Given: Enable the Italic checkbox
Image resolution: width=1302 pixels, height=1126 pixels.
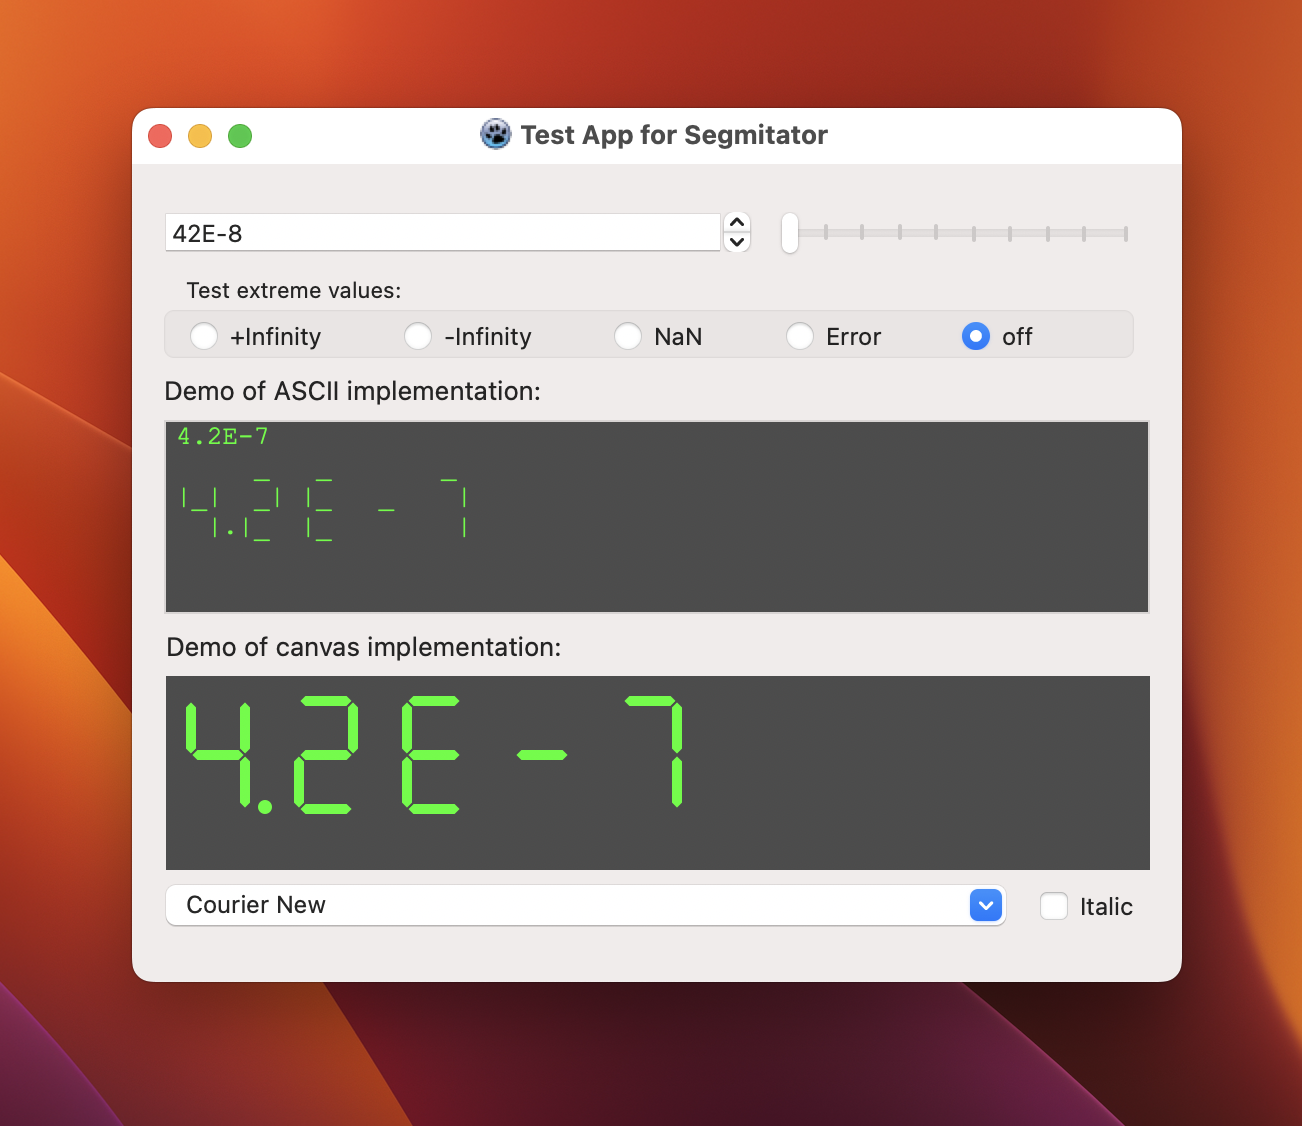Looking at the screenshot, I should pyautogui.click(x=1054, y=906).
